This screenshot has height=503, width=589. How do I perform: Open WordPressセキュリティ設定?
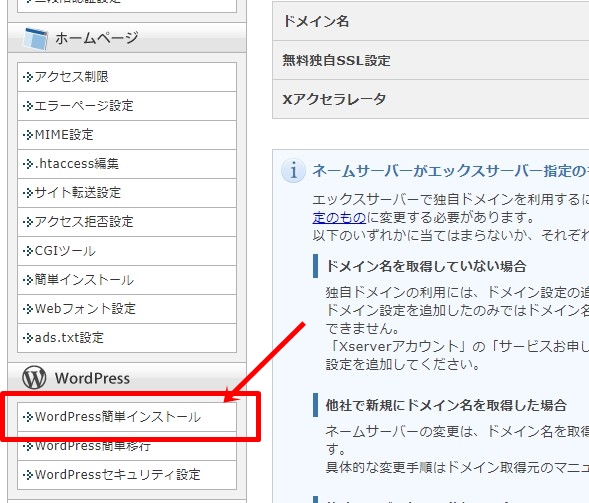127,475
